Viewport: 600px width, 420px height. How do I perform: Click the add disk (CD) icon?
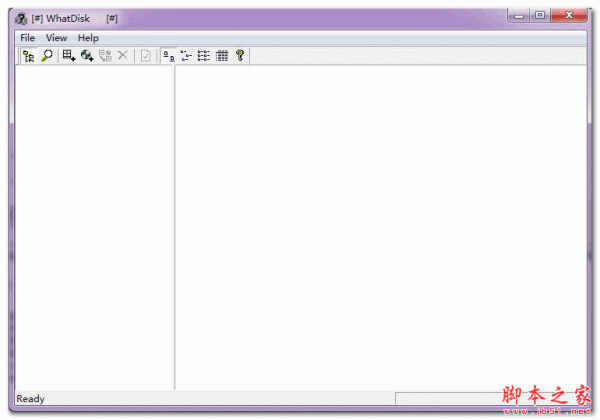pyautogui.click(x=87, y=56)
